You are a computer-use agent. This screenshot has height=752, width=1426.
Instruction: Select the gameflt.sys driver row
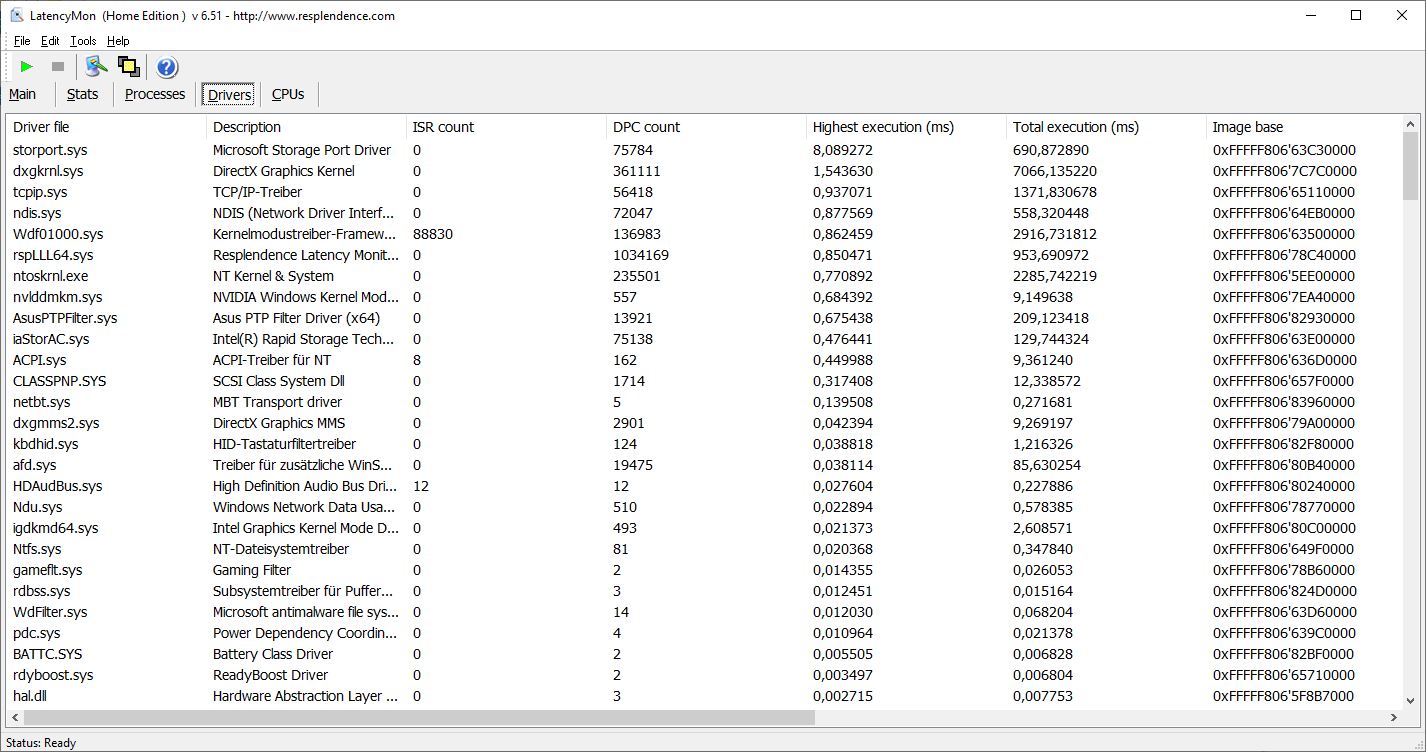(x=704, y=570)
